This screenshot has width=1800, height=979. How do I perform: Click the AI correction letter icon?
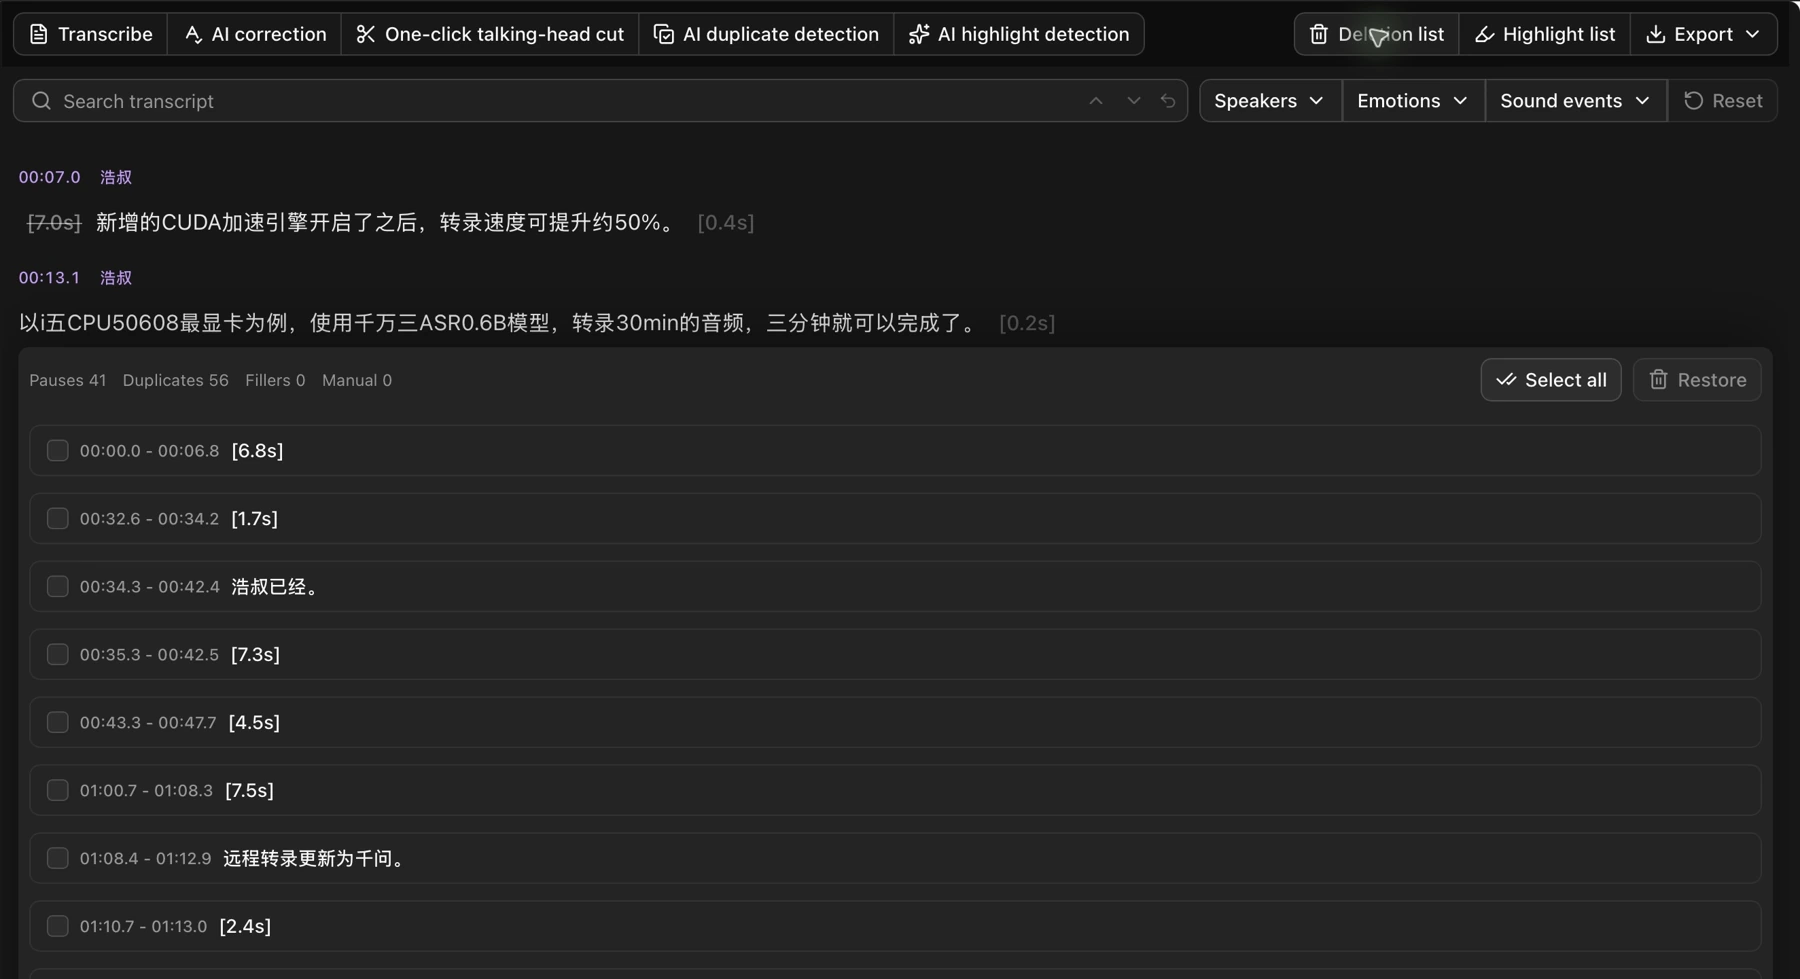coord(193,34)
